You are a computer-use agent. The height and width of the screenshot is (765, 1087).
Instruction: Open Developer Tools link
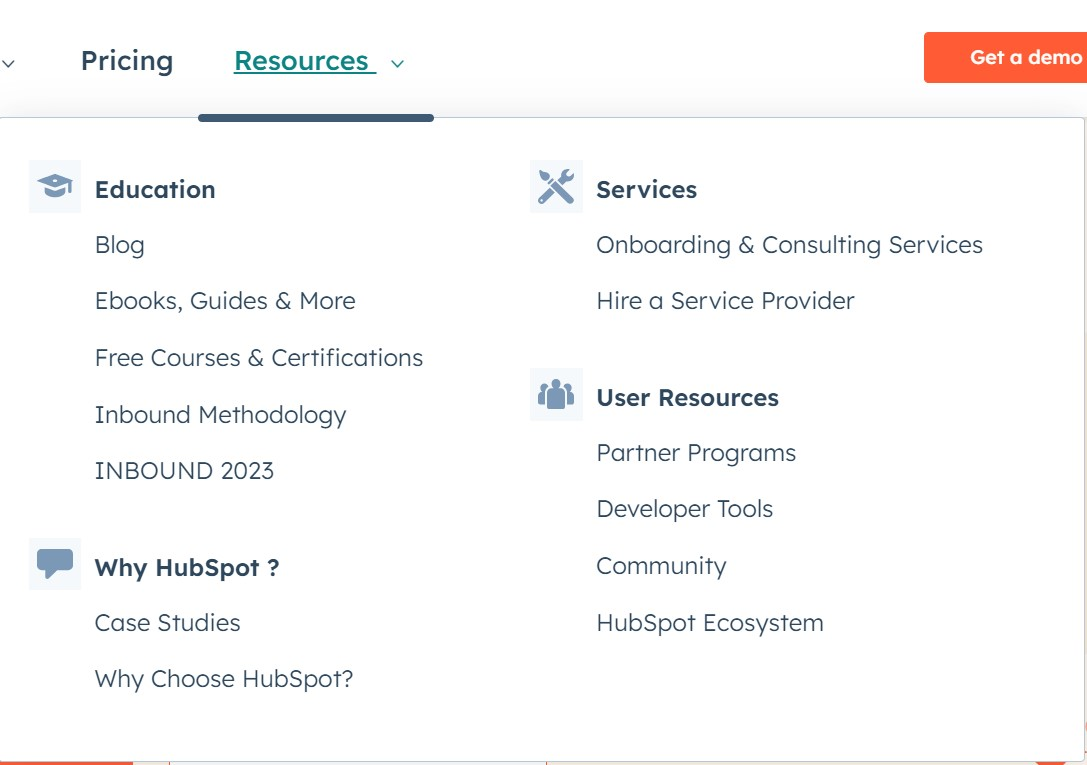pos(685,509)
